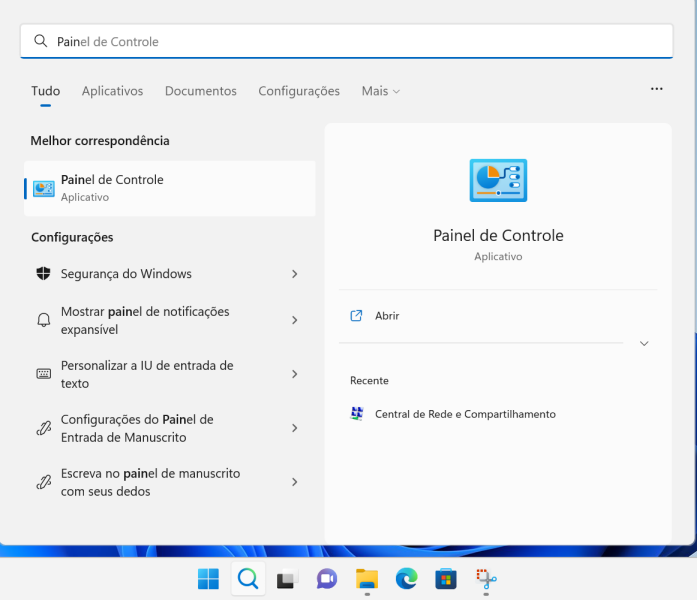
Task: Launch the Snipping Tool from taskbar
Action: click(486, 578)
